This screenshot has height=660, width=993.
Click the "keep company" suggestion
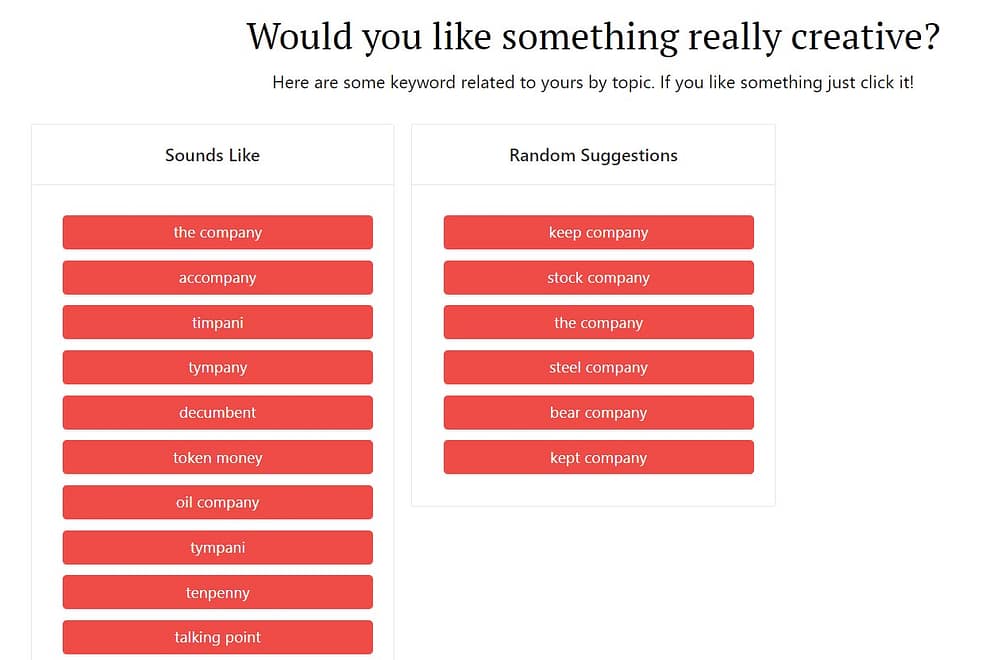(x=598, y=232)
